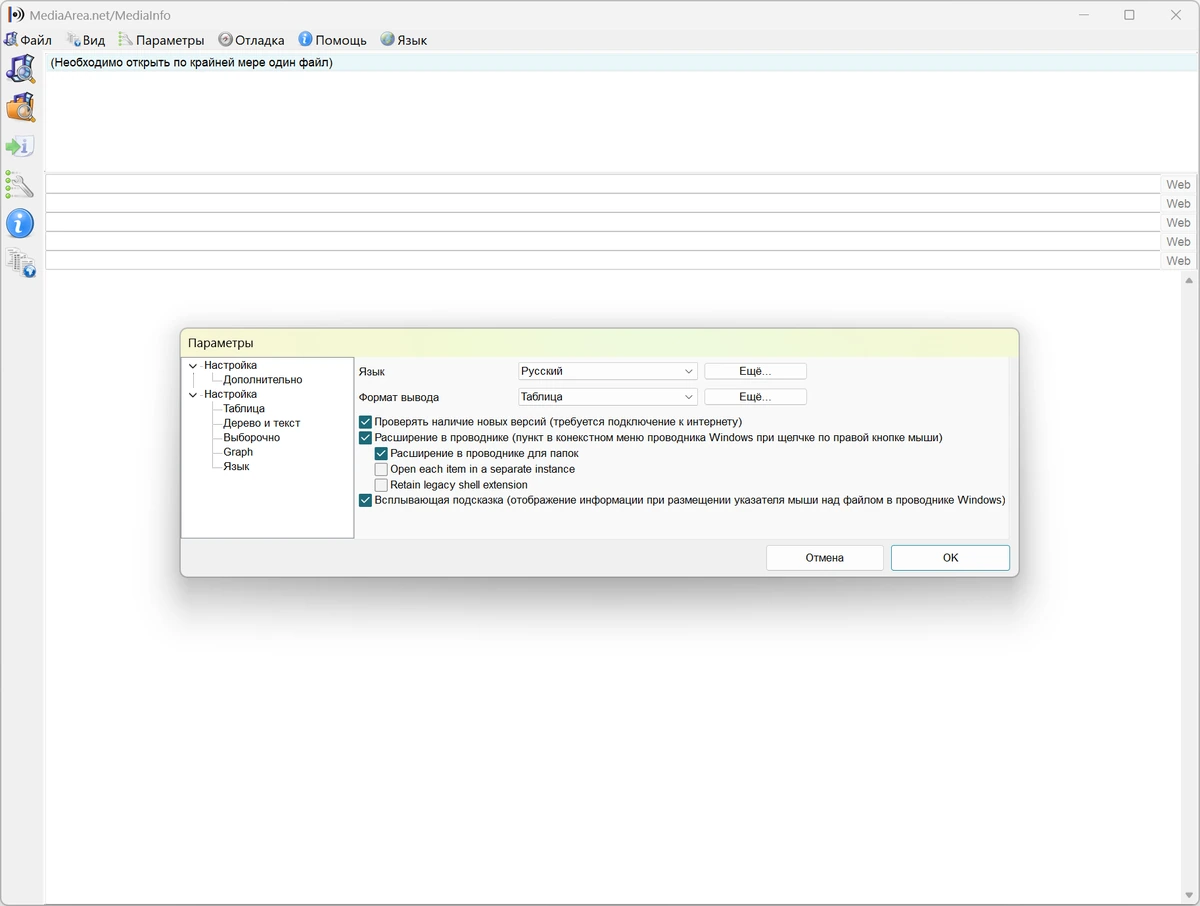The width and height of the screenshot is (1200, 906).
Task: Click the MediaInfo logo in title bar
Action: [x=16, y=15]
